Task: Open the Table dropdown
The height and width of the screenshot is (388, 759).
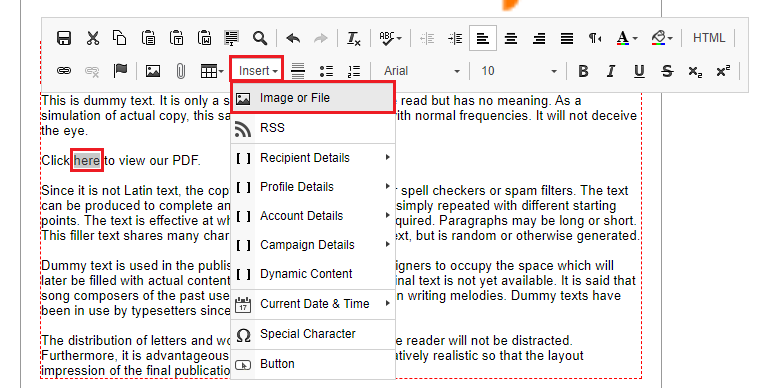Action: [x=212, y=71]
